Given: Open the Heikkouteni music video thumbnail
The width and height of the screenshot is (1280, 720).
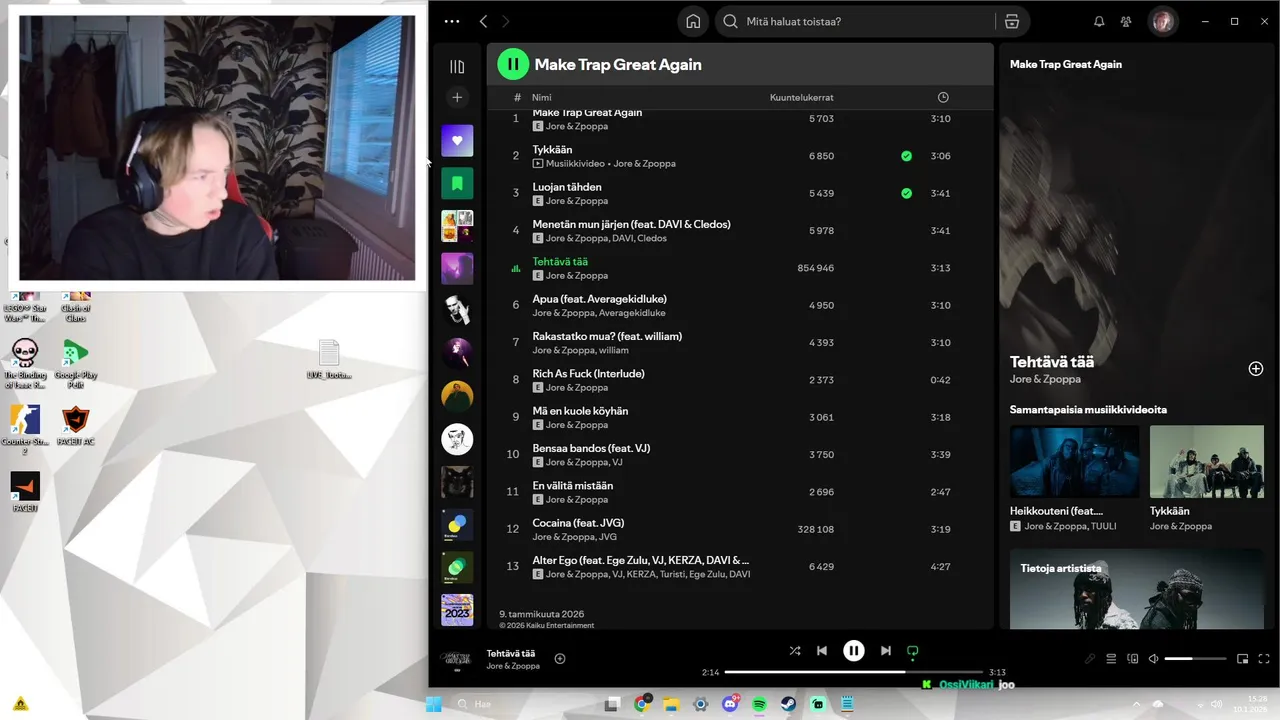Looking at the screenshot, I should (1074, 461).
